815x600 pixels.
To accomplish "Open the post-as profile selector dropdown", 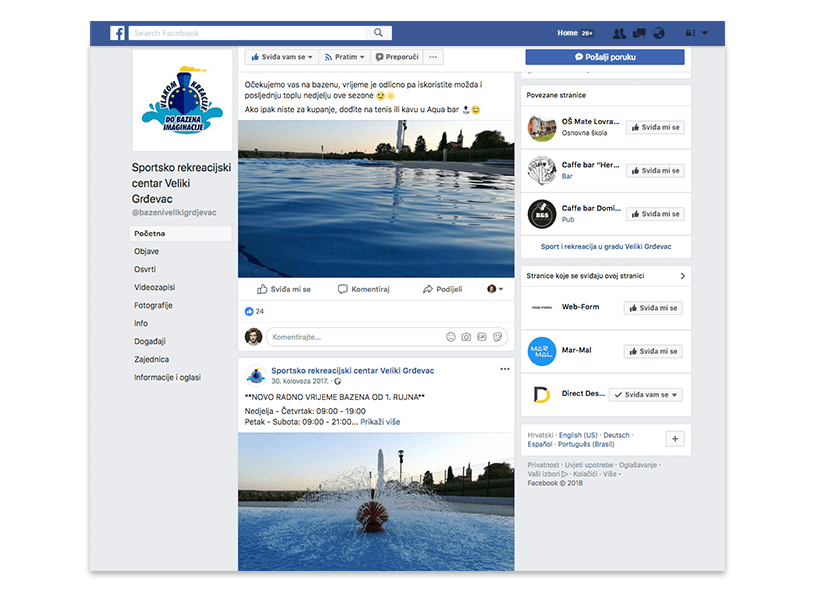I will [x=495, y=289].
